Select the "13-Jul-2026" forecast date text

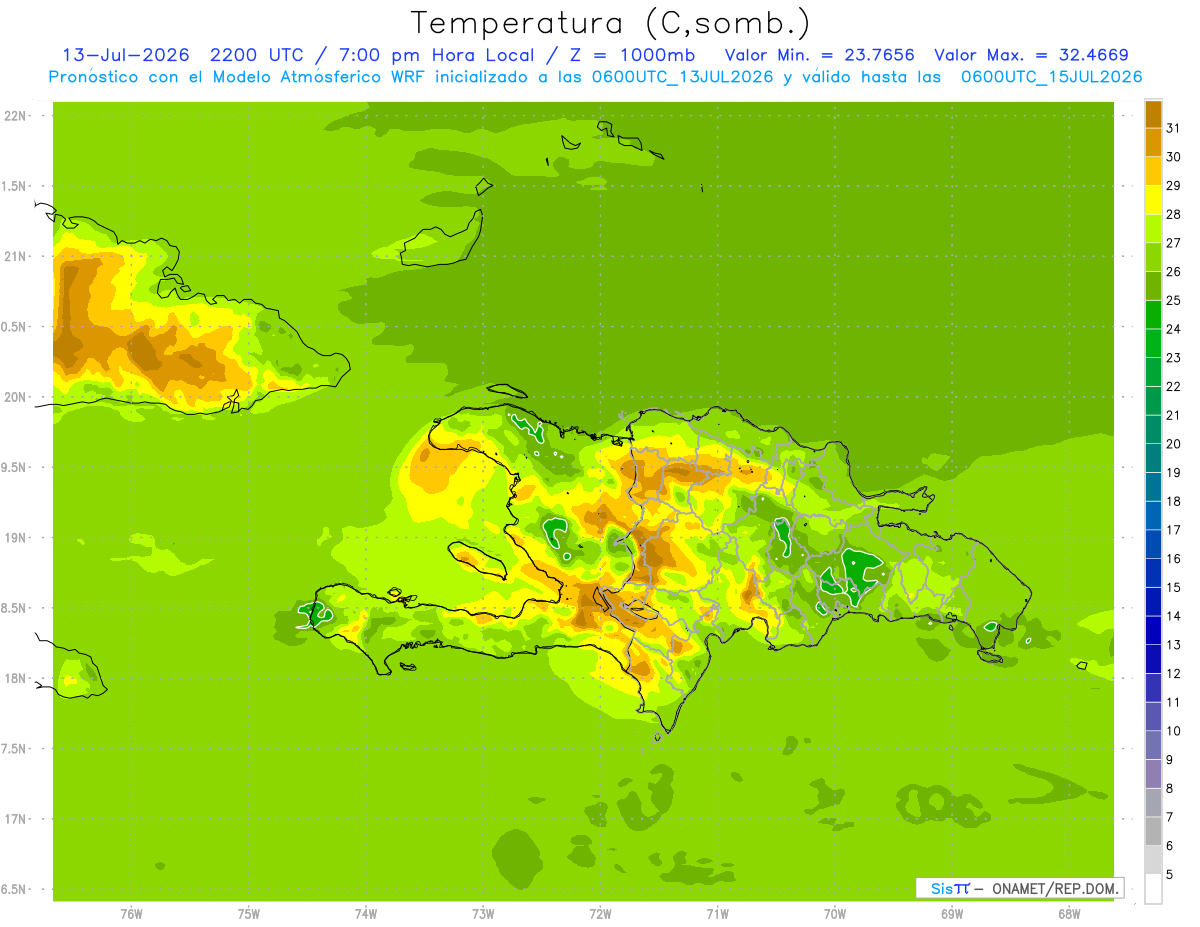point(126,55)
